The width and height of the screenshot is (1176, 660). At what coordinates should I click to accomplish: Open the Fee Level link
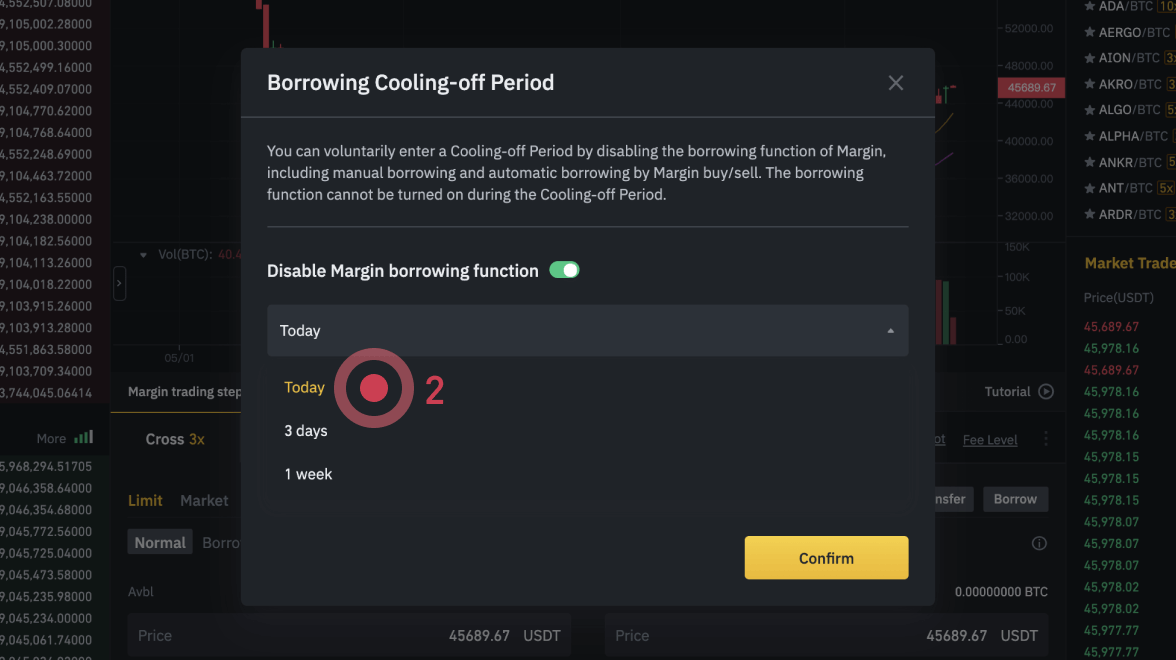tap(989, 440)
